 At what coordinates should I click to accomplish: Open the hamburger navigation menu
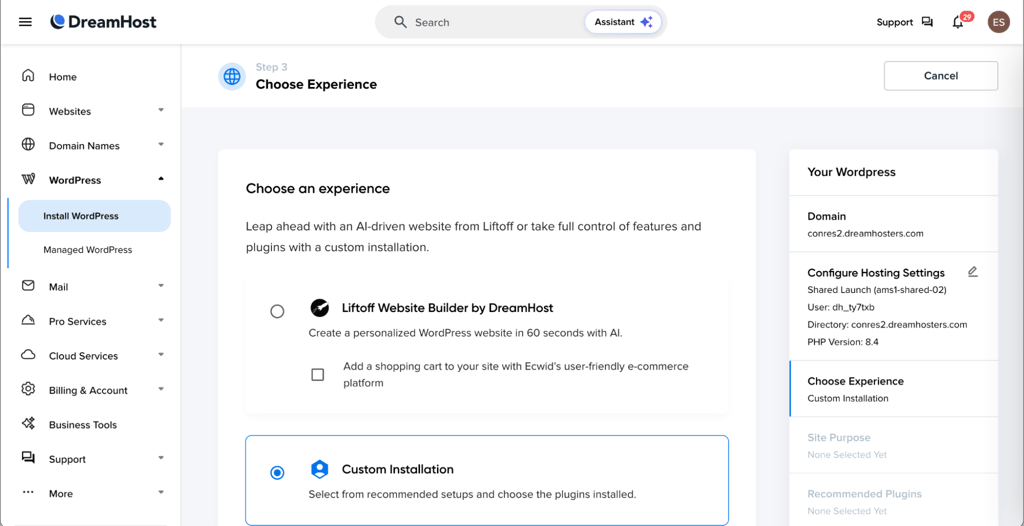(x=25, y=22)
